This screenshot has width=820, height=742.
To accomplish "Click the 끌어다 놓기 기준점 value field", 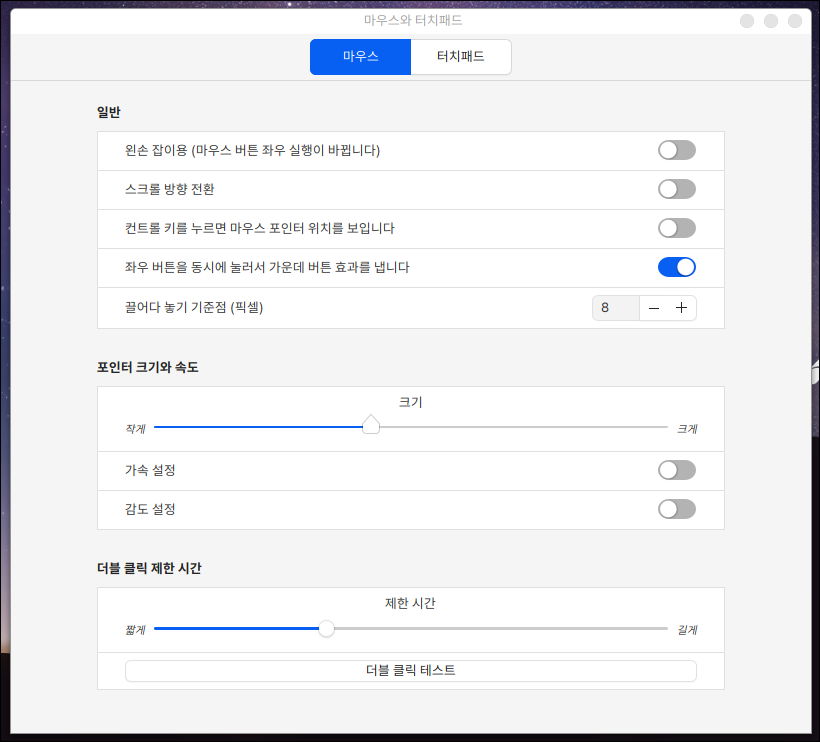I will click(615, 308).
